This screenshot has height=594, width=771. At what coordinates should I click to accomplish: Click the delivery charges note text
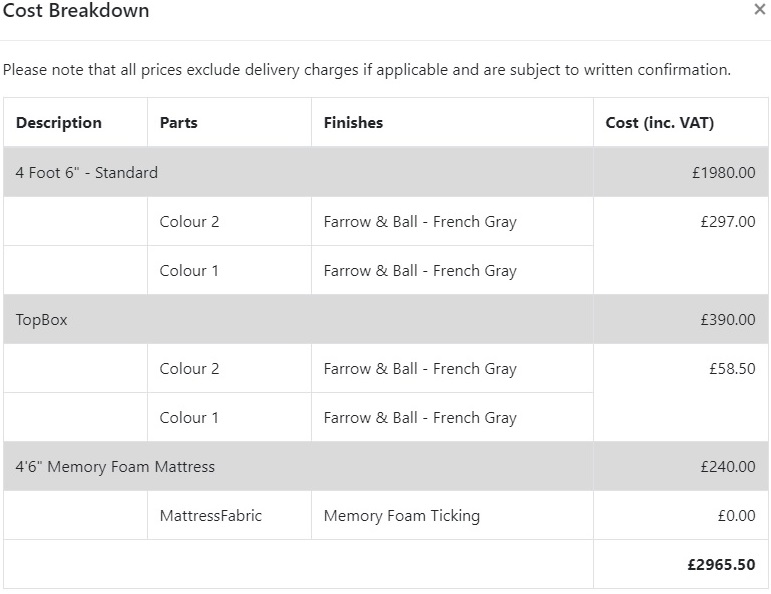coord(367,70)
